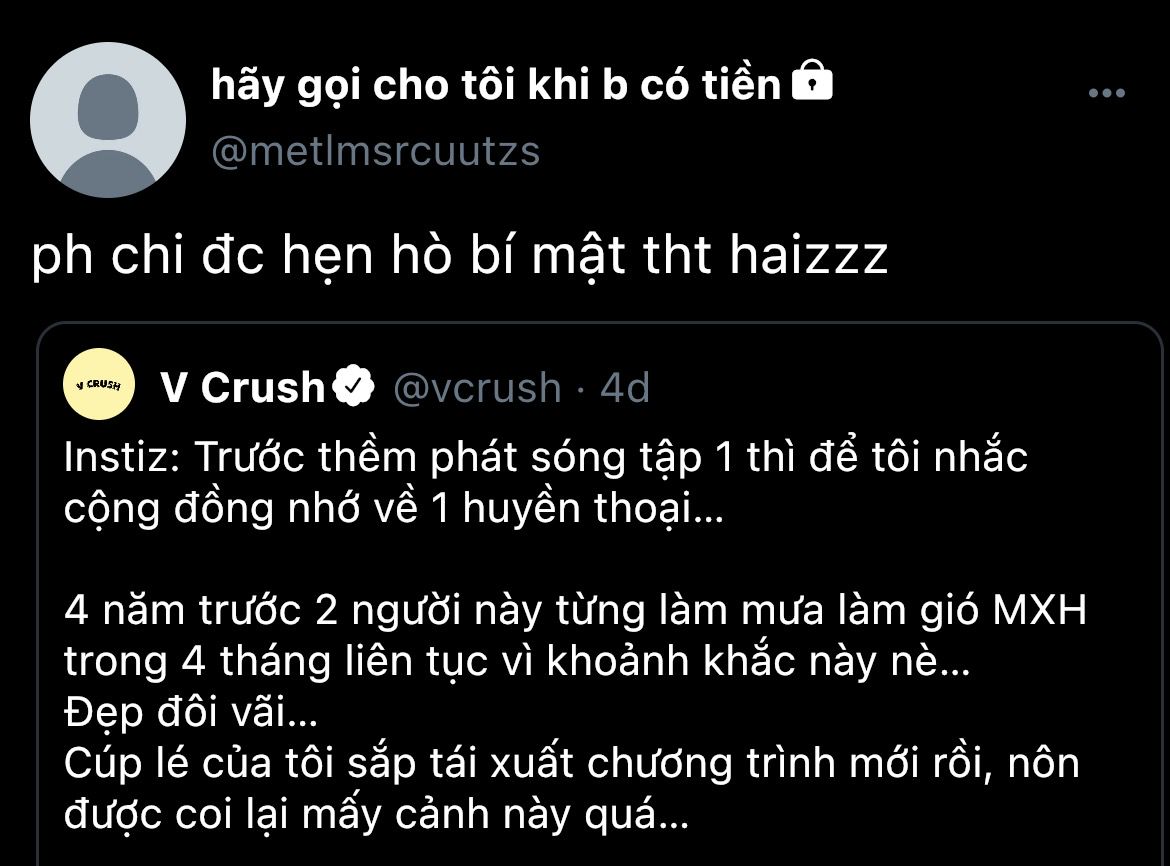Tap the last line 'được coi lại mấy cảnh này quá...'
Image resolution: width=1170 pixels, height=866 pixels.
pos(376,815)
